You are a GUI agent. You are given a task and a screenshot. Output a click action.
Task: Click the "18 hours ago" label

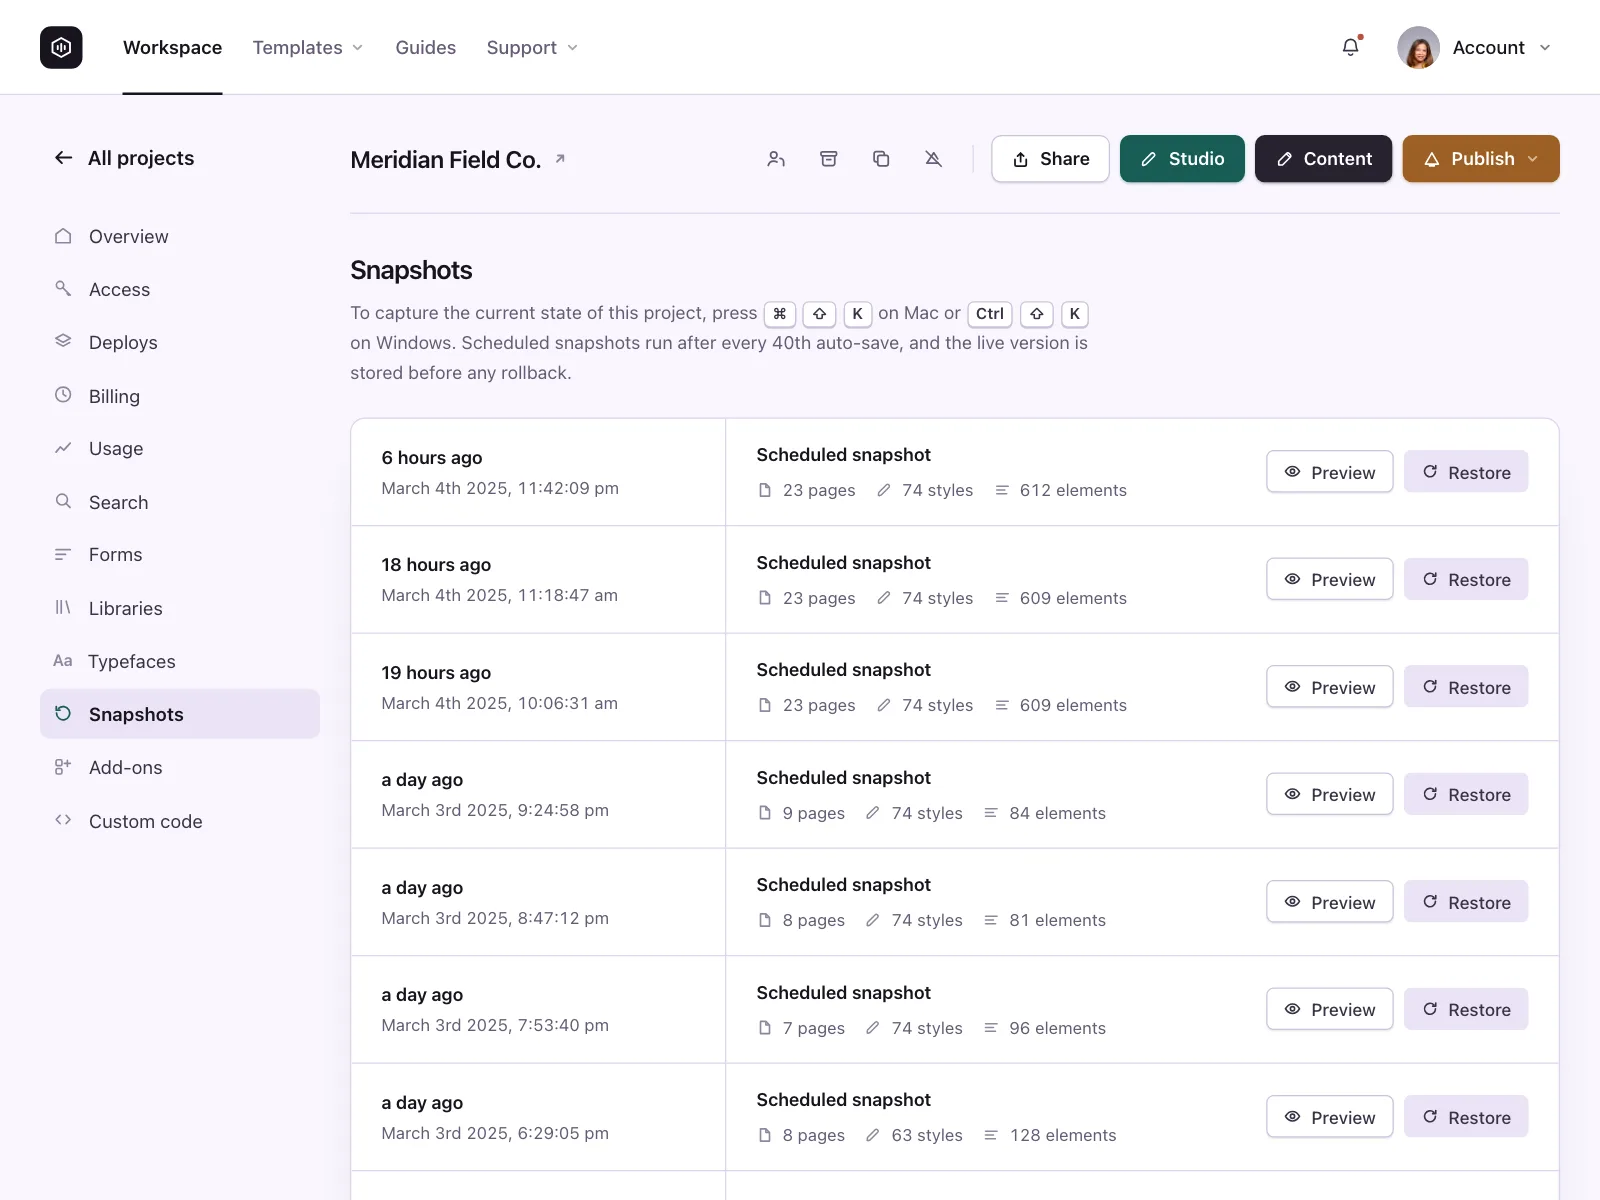pyautogui.click(x=436, y=565)
